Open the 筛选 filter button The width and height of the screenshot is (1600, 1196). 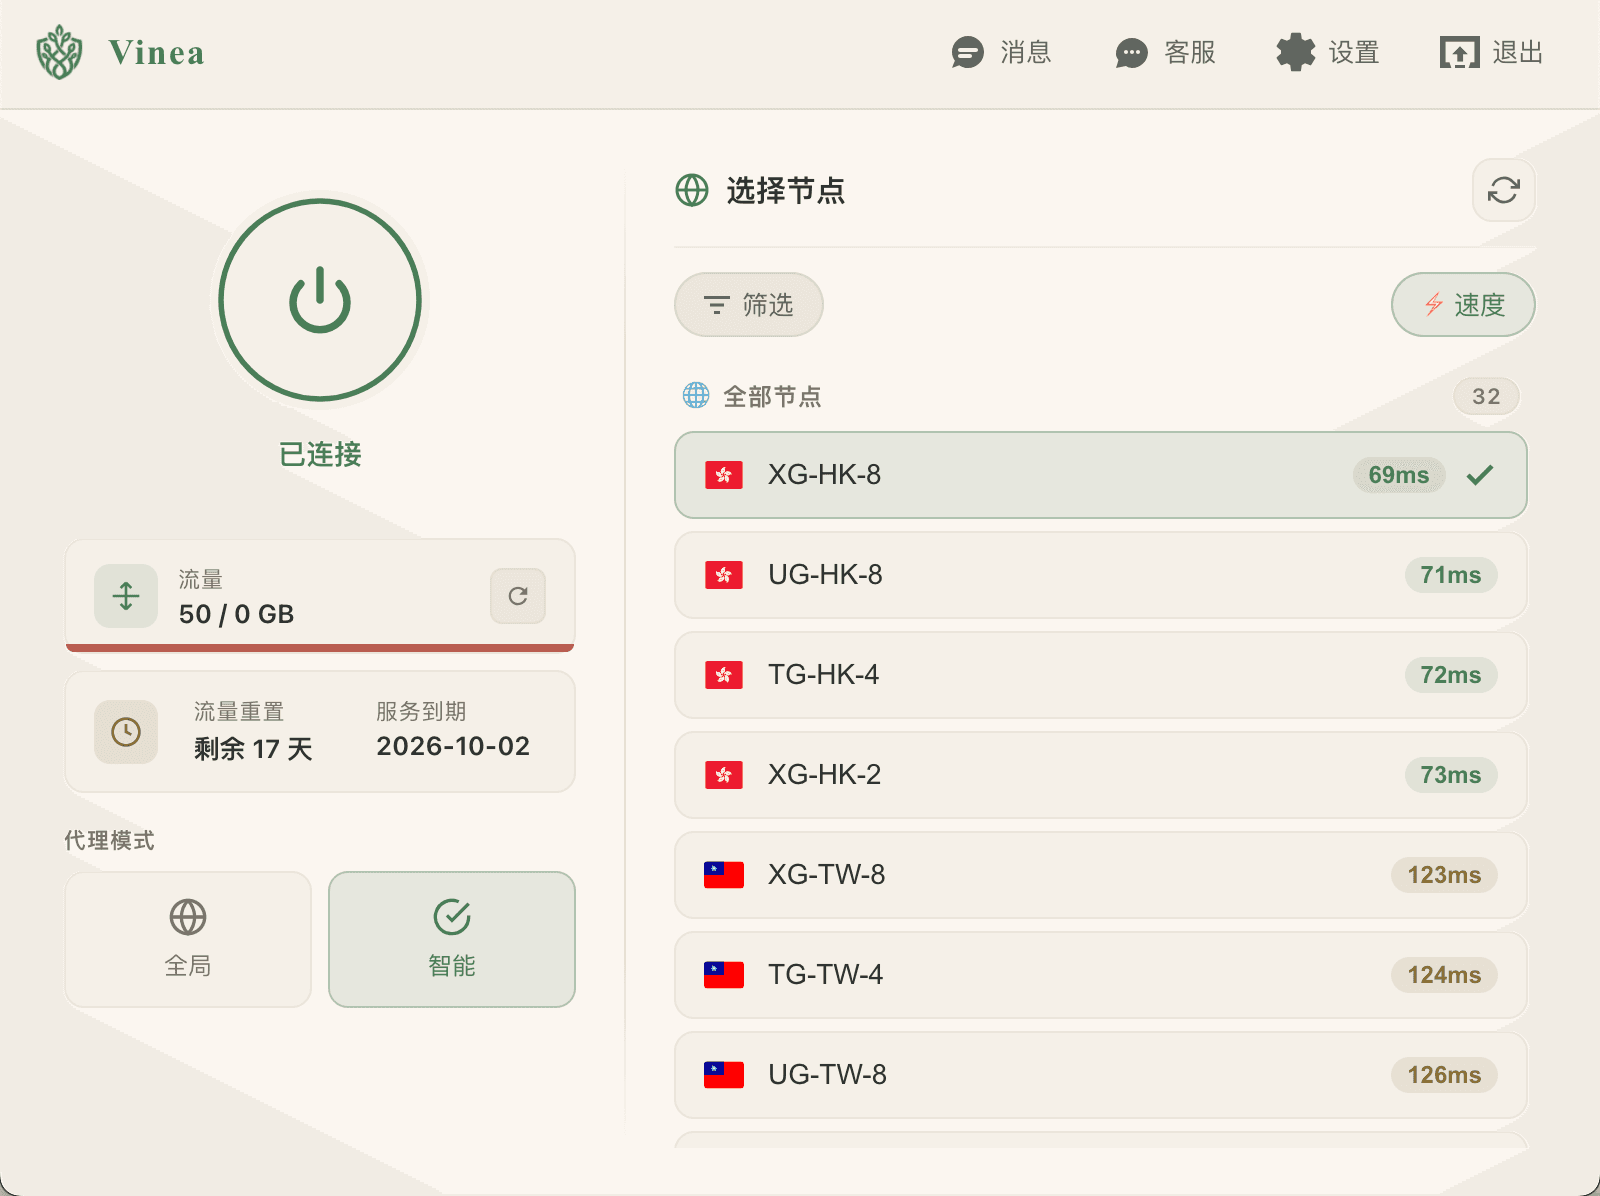click(x=749, y=305)
